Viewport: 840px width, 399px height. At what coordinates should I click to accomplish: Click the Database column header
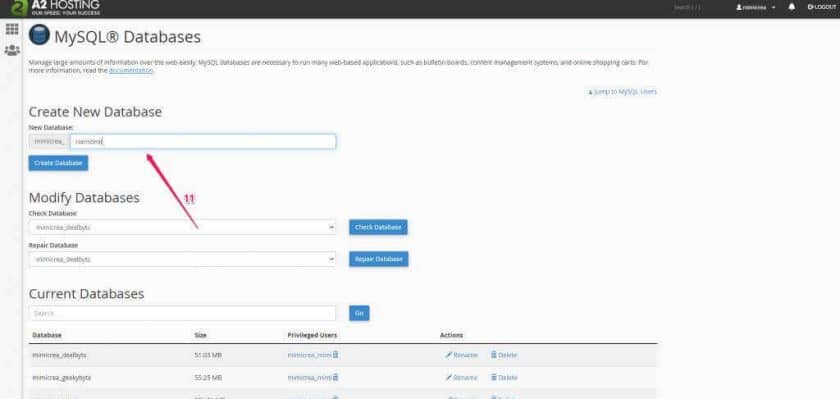click(47, 335)
